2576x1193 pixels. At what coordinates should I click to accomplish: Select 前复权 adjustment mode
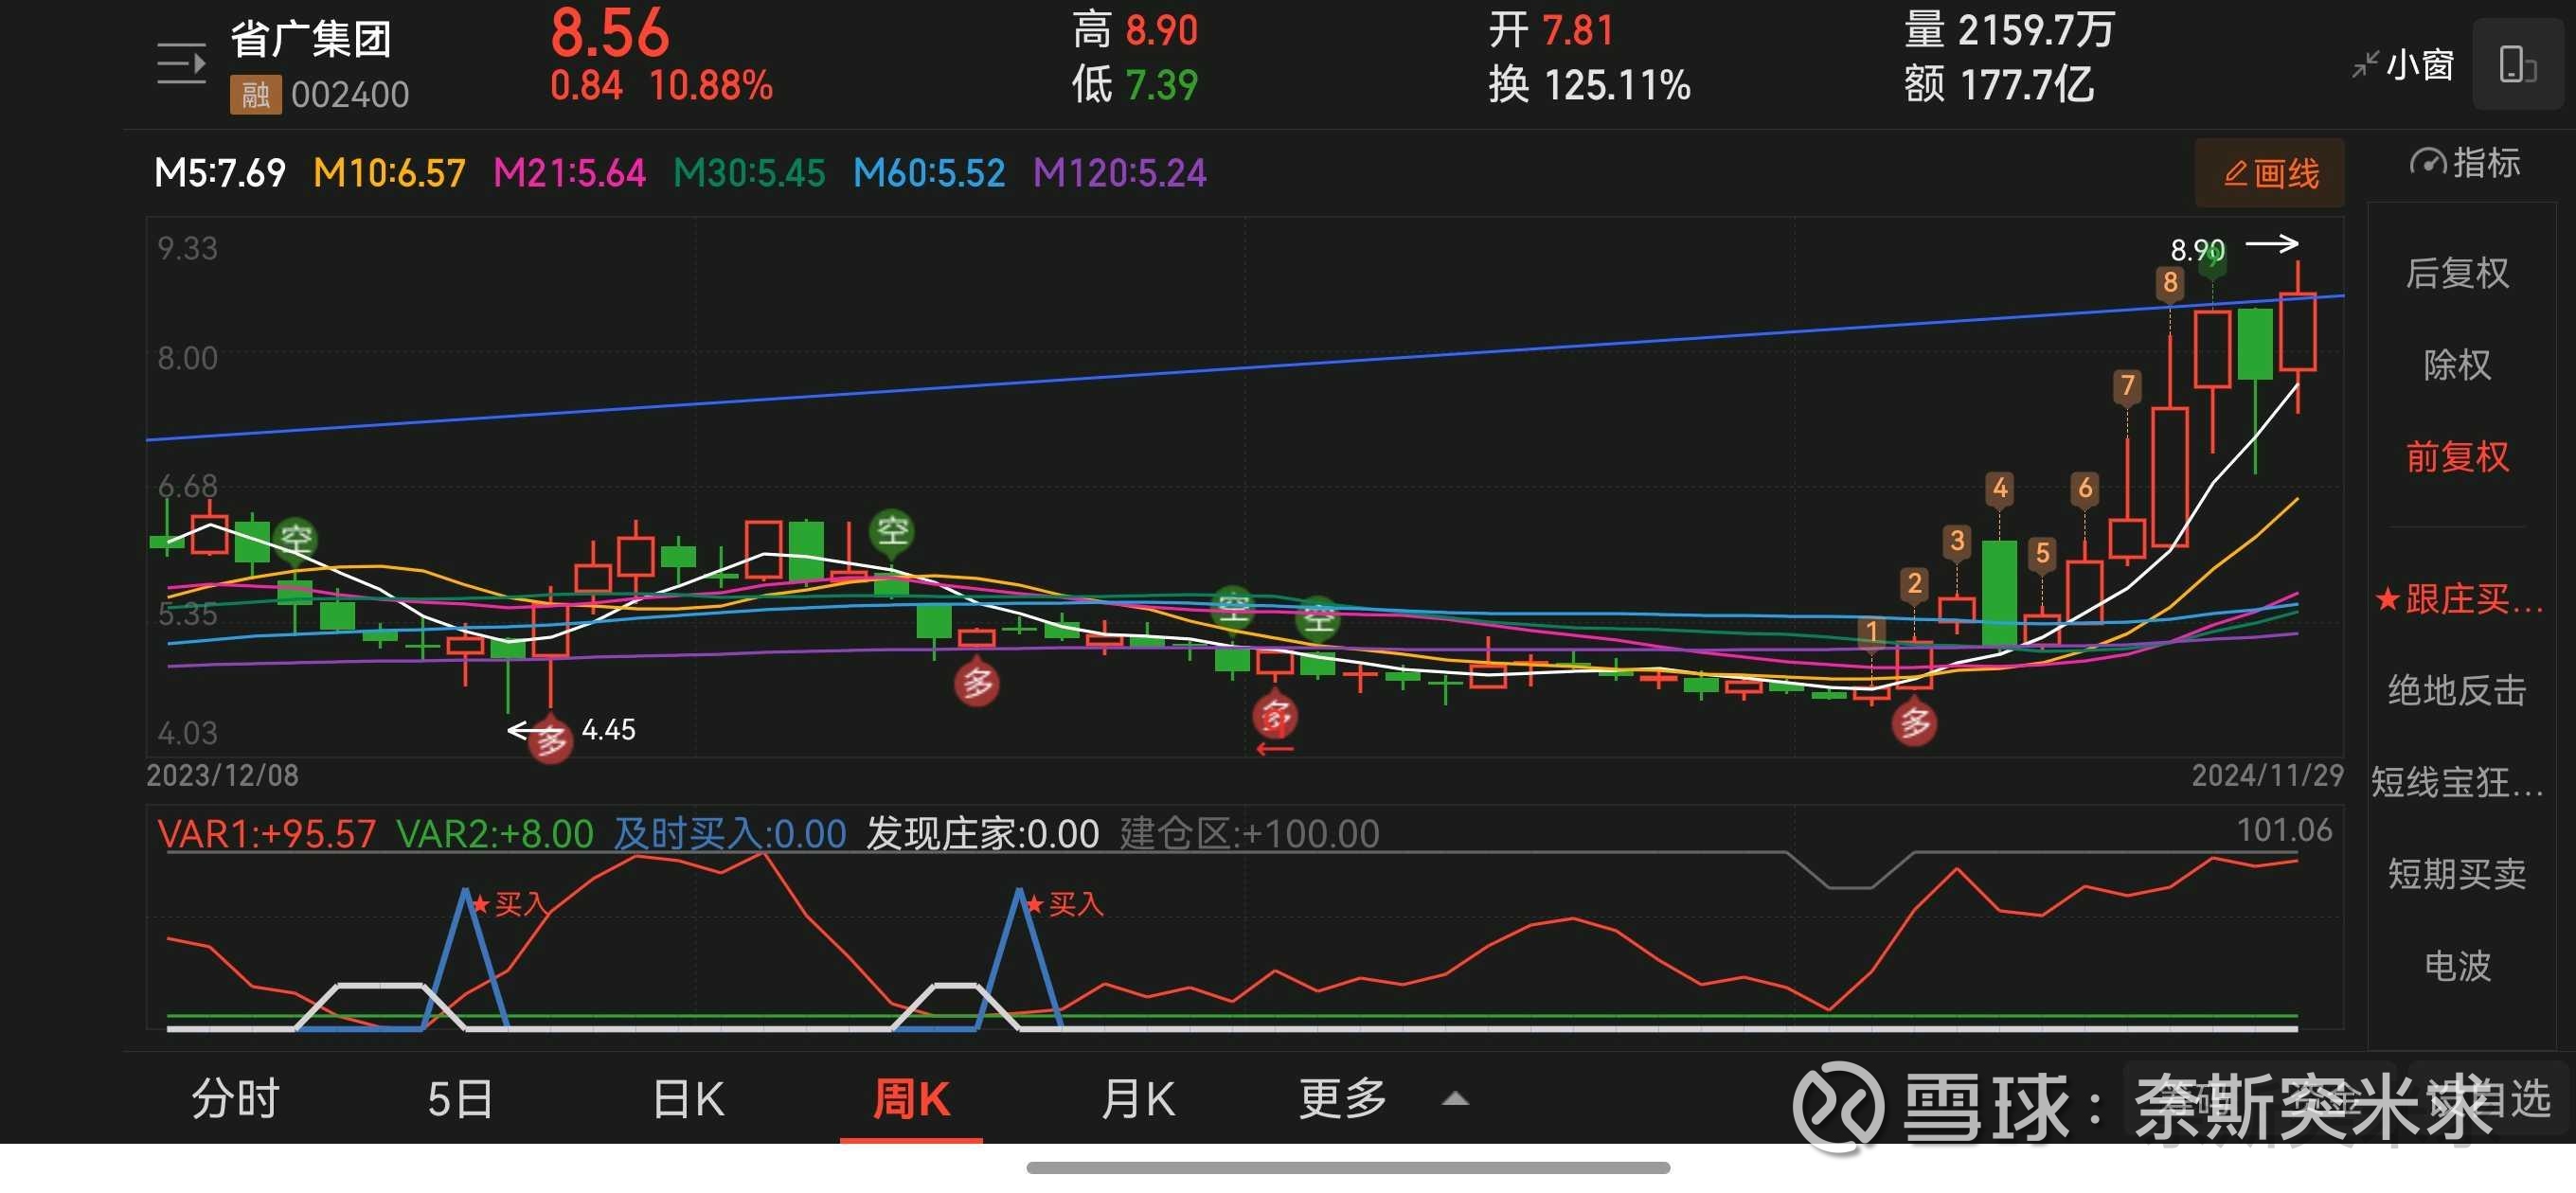coord(2457,456)
